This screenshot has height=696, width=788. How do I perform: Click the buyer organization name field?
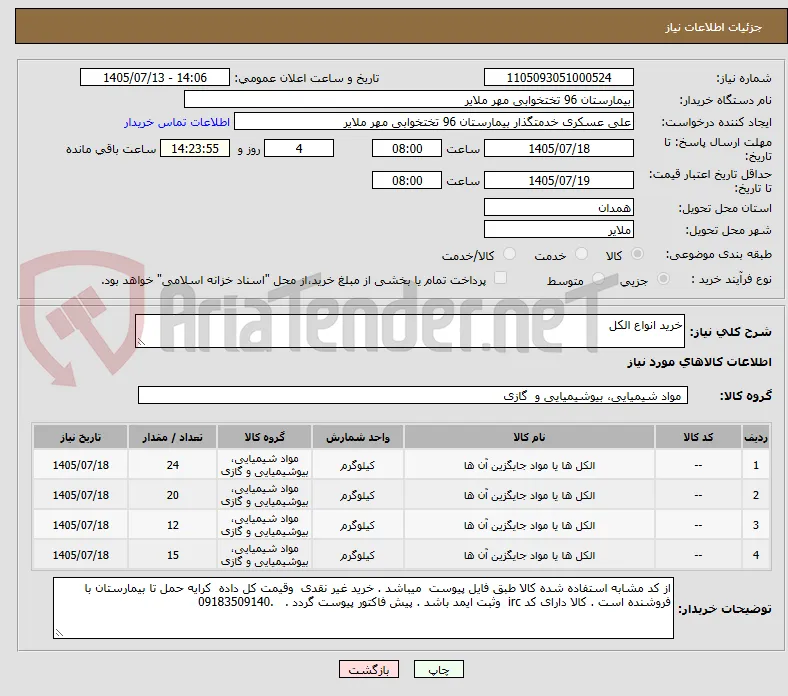(409, 100)
